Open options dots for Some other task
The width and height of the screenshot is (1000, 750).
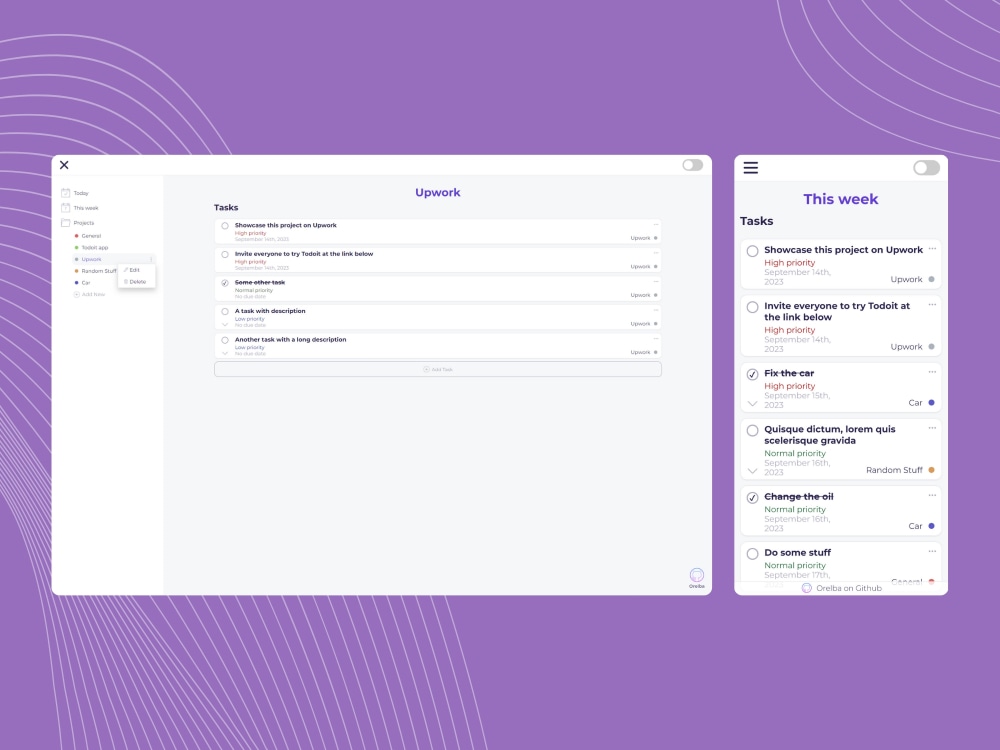656,281
